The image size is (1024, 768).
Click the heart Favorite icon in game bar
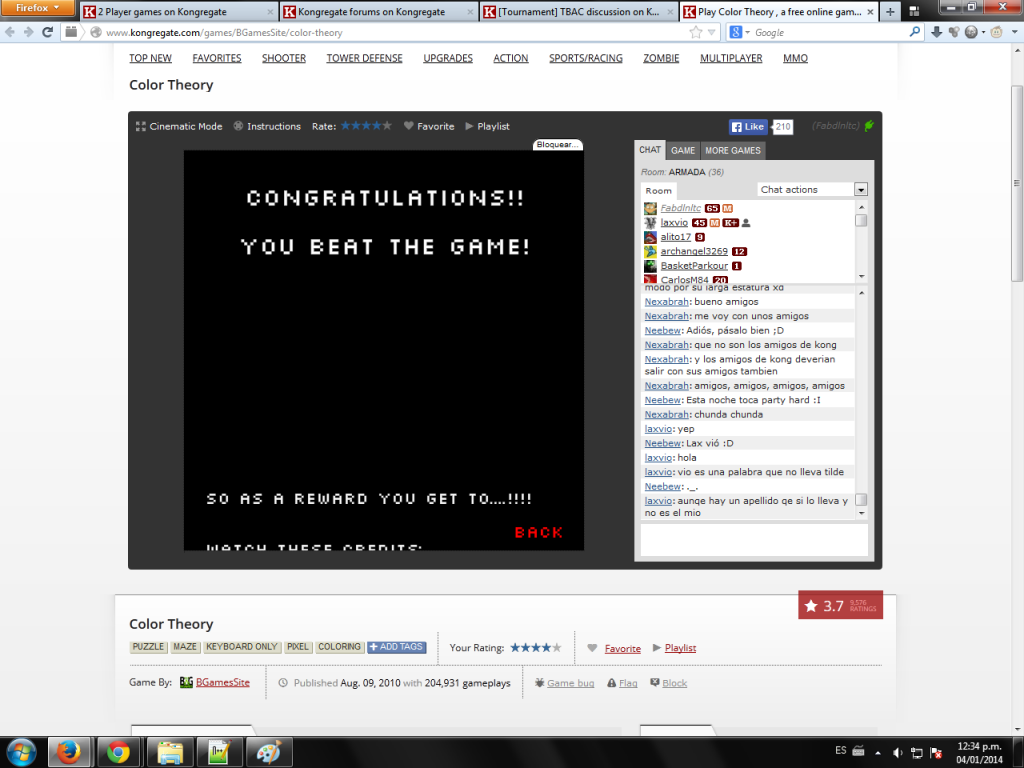click(x=409, y=126)
